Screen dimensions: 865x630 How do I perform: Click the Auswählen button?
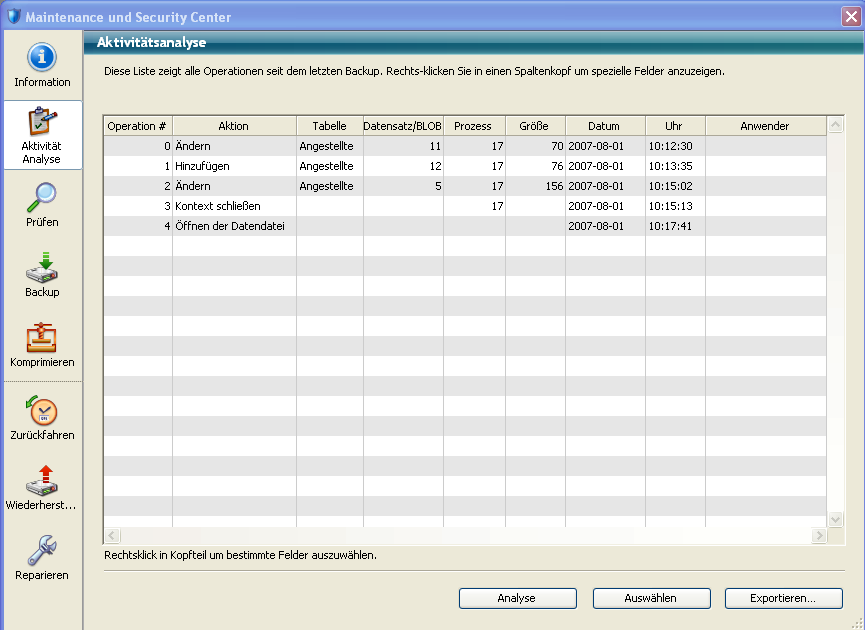pyautogui.click(x=651, y=598)
